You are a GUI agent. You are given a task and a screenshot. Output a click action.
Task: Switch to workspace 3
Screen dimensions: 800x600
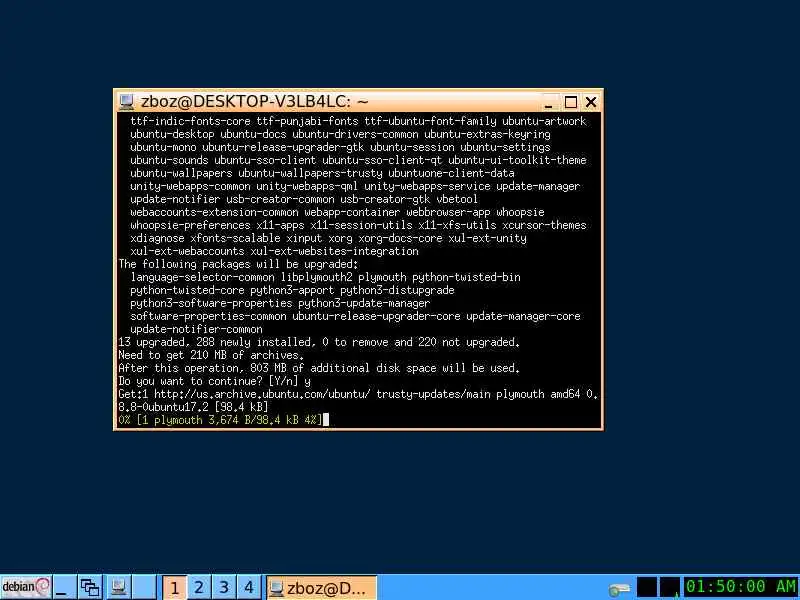pyautogui.click(x=224, y=587)
